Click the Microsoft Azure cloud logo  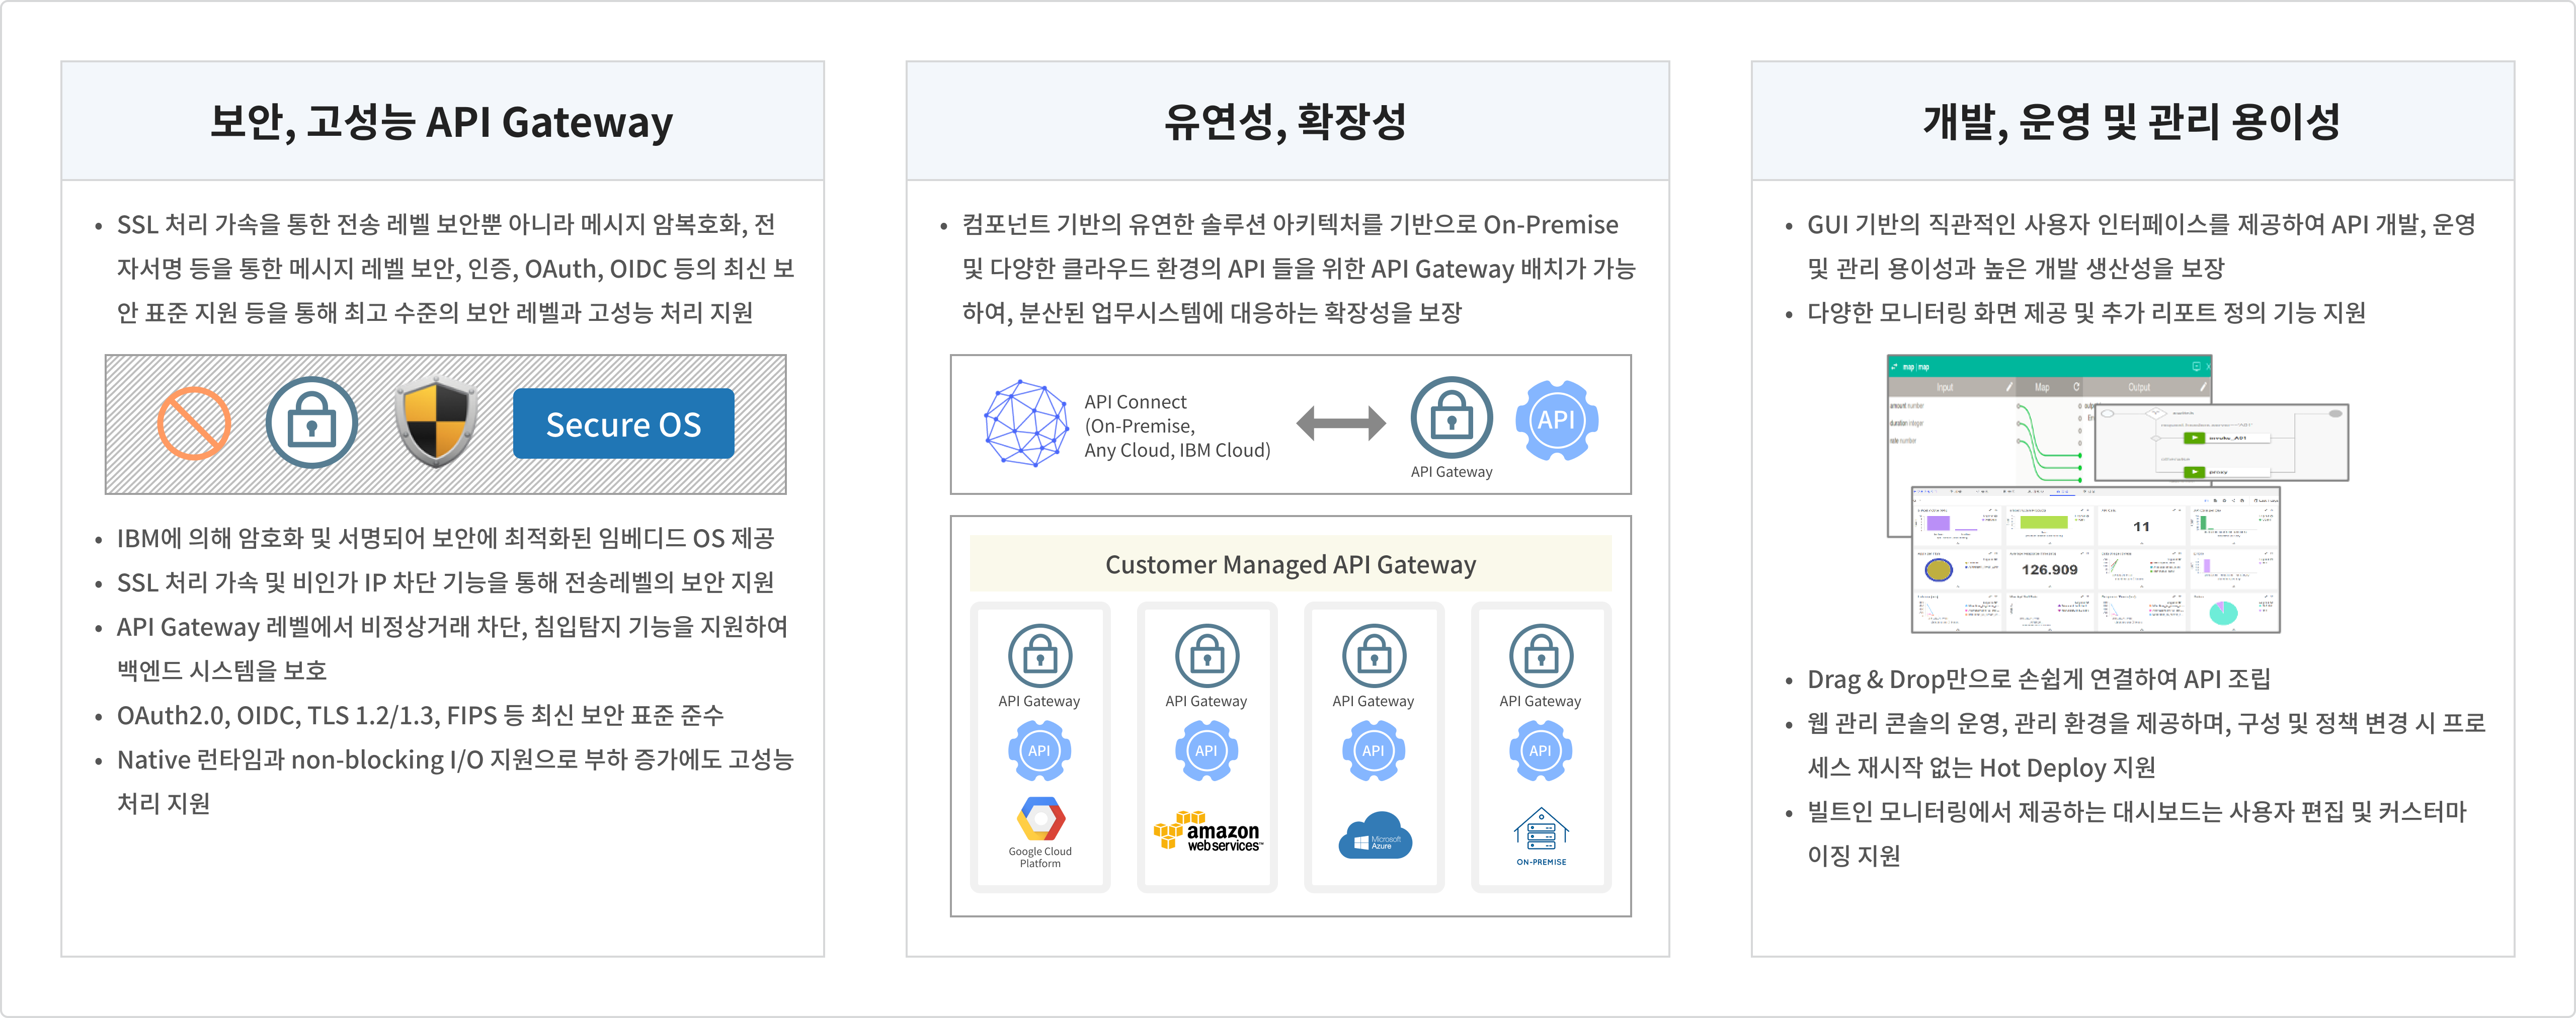click(x=1374, y=835)
